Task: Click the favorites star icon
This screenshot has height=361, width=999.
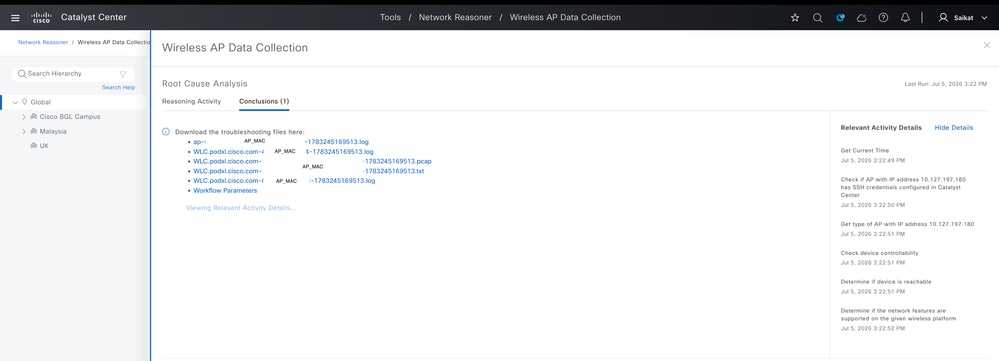Action: 794,18
